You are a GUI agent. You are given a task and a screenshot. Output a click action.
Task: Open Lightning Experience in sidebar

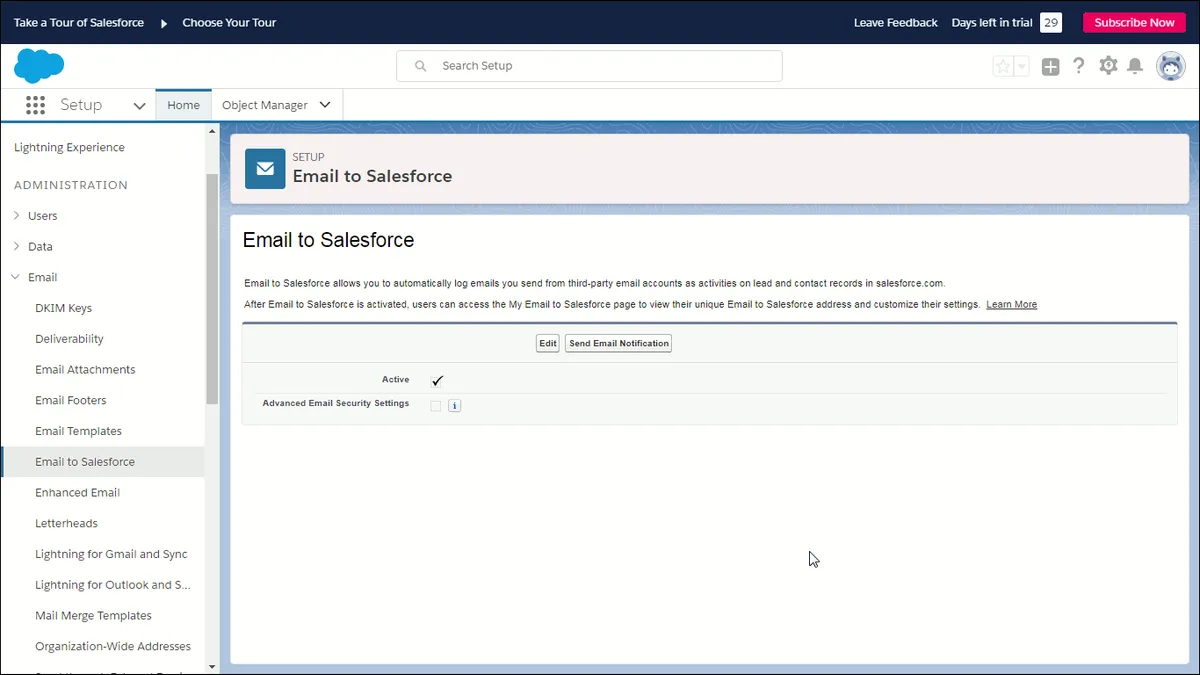(x=69, y=148)
